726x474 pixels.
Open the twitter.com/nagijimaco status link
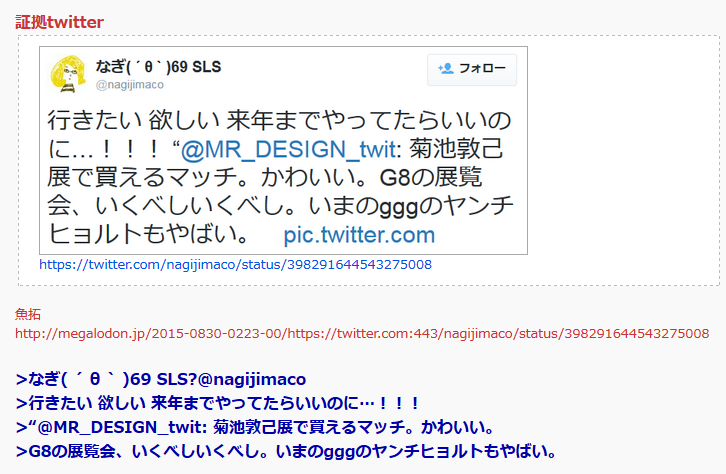pos(235,264)
